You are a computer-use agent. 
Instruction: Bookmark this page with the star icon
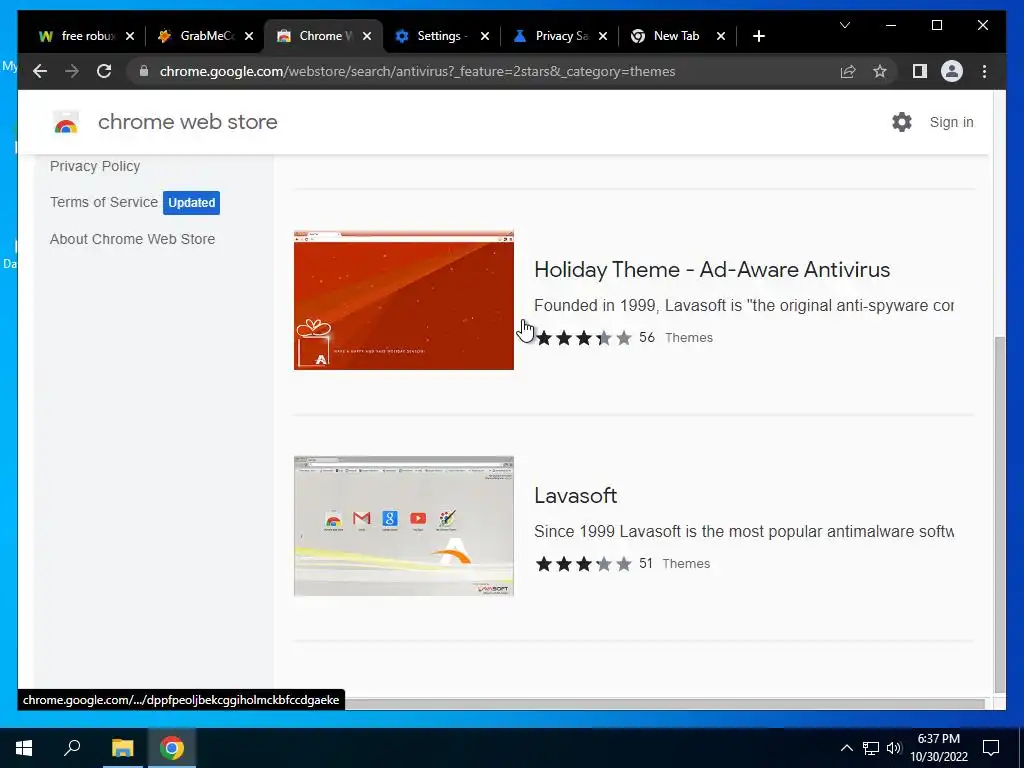(880, 71)
